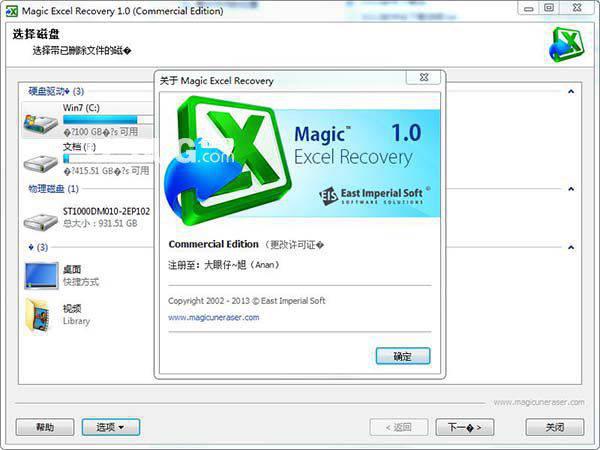
Task: Open the magicuneraser.com link at the wizard's bottom right
Action: tap(539, 402)
